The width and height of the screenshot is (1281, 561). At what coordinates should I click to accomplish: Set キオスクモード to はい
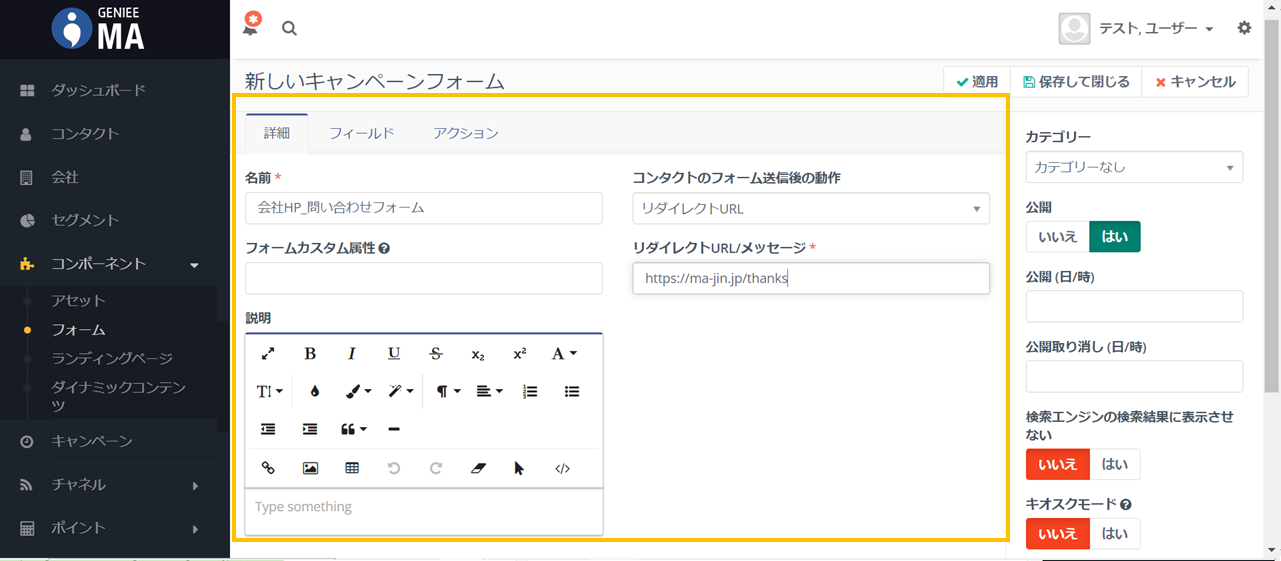tap(1114, 534)
